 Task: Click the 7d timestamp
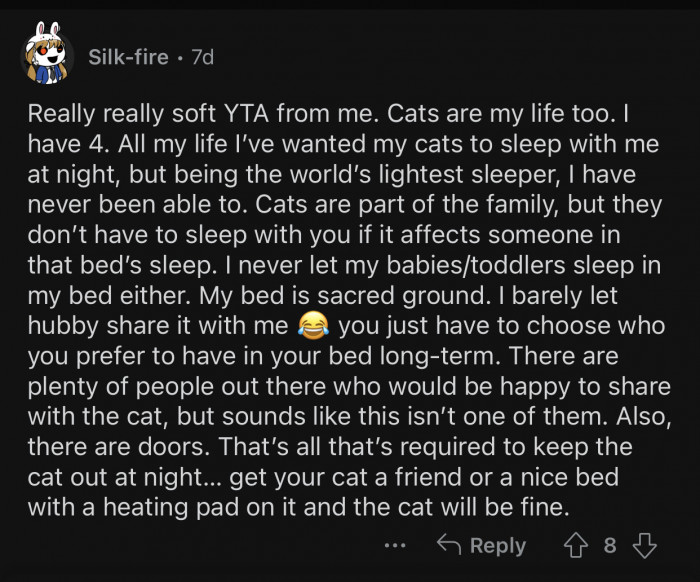[x=202, y=57]
